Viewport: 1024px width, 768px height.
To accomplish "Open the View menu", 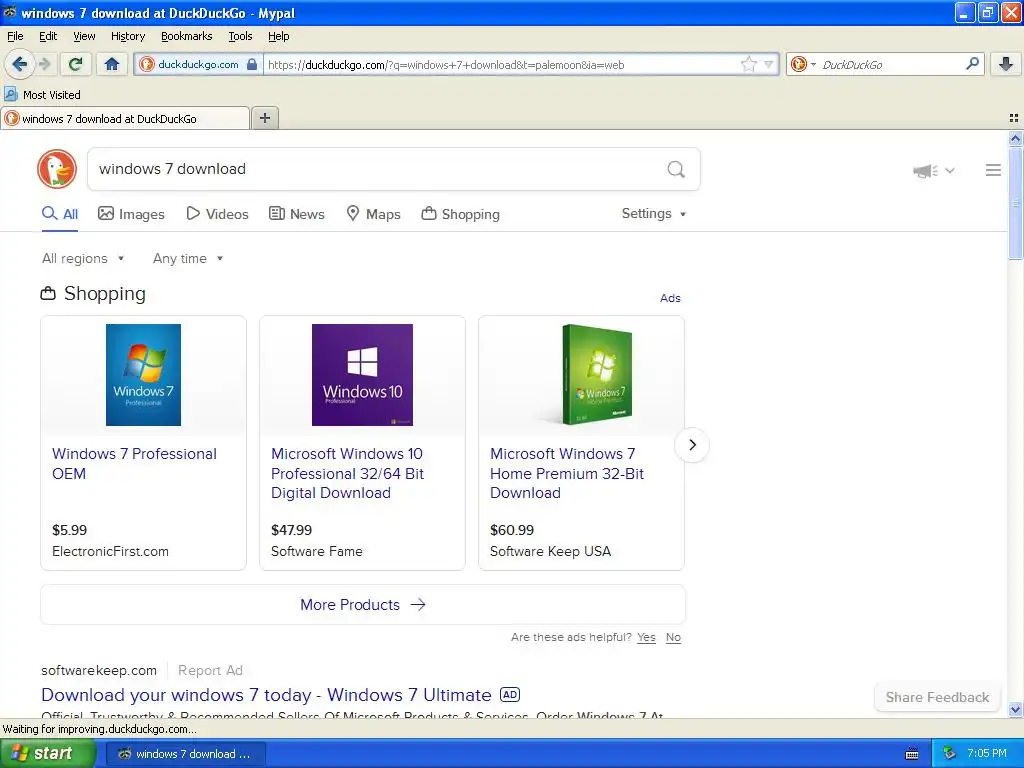I will [84, 36].
